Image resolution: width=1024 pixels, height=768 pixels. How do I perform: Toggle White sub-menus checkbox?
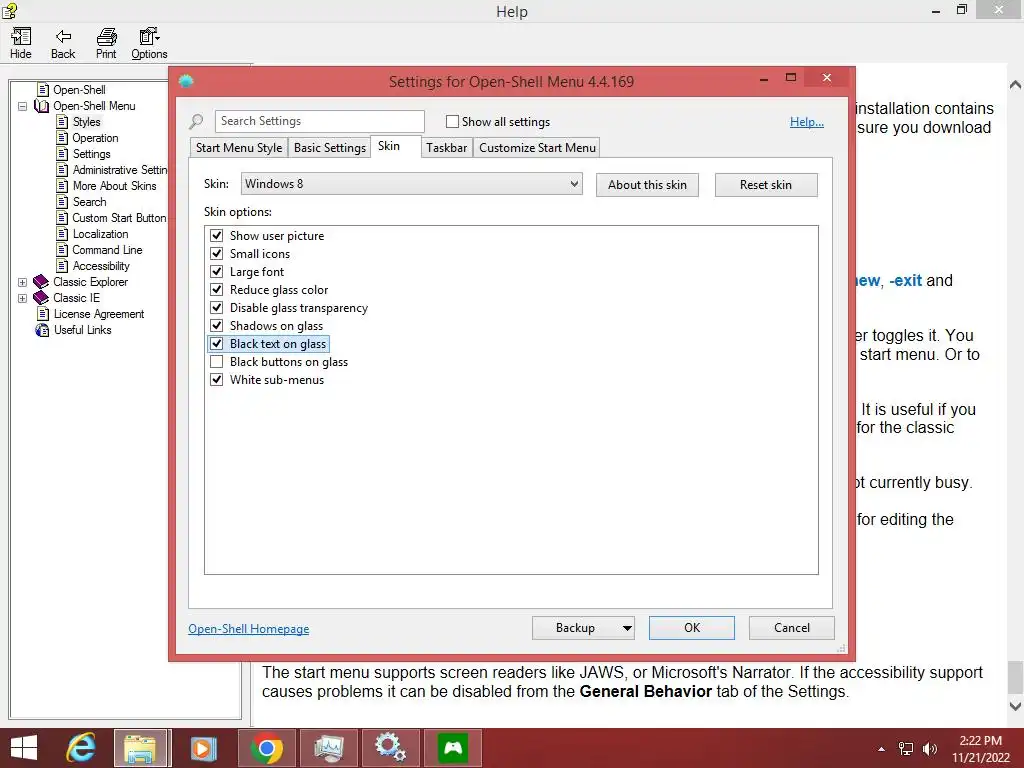point(217,379)
